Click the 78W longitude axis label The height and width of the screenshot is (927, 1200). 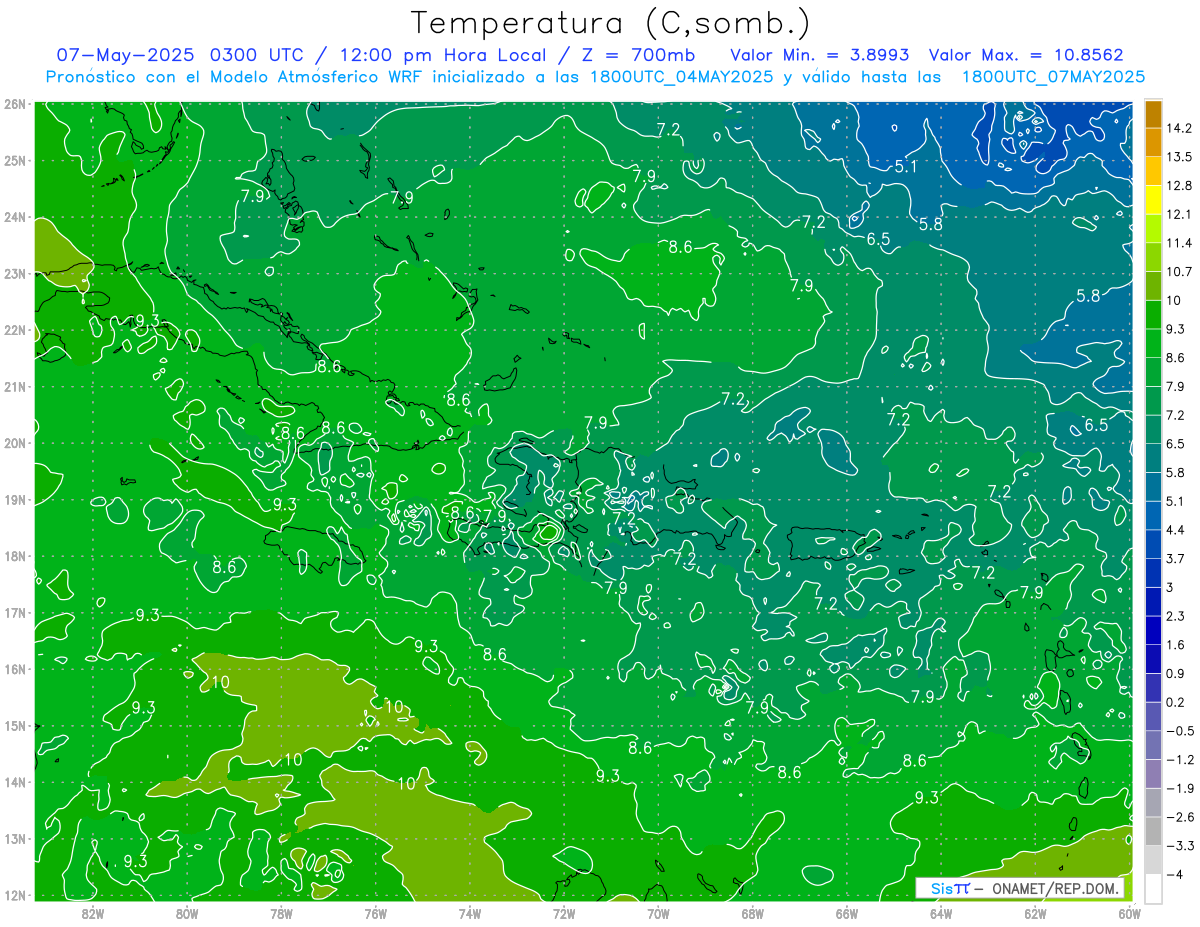(281, 913)
